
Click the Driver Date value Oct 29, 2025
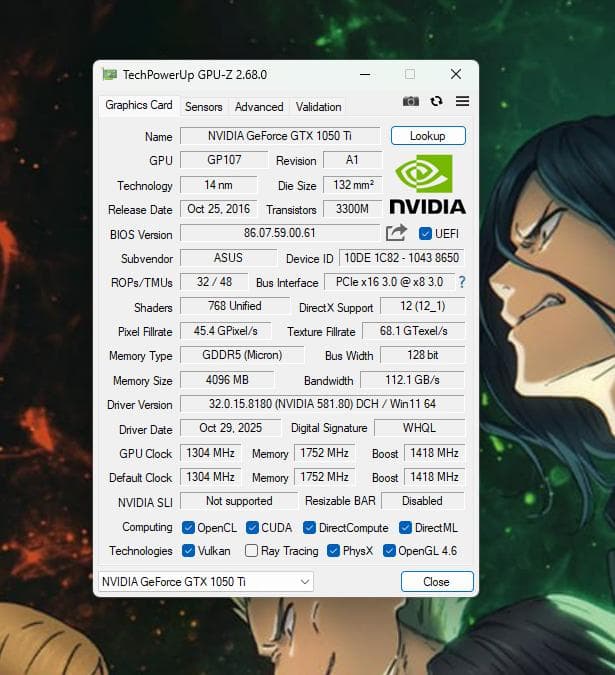click(230, 428)
